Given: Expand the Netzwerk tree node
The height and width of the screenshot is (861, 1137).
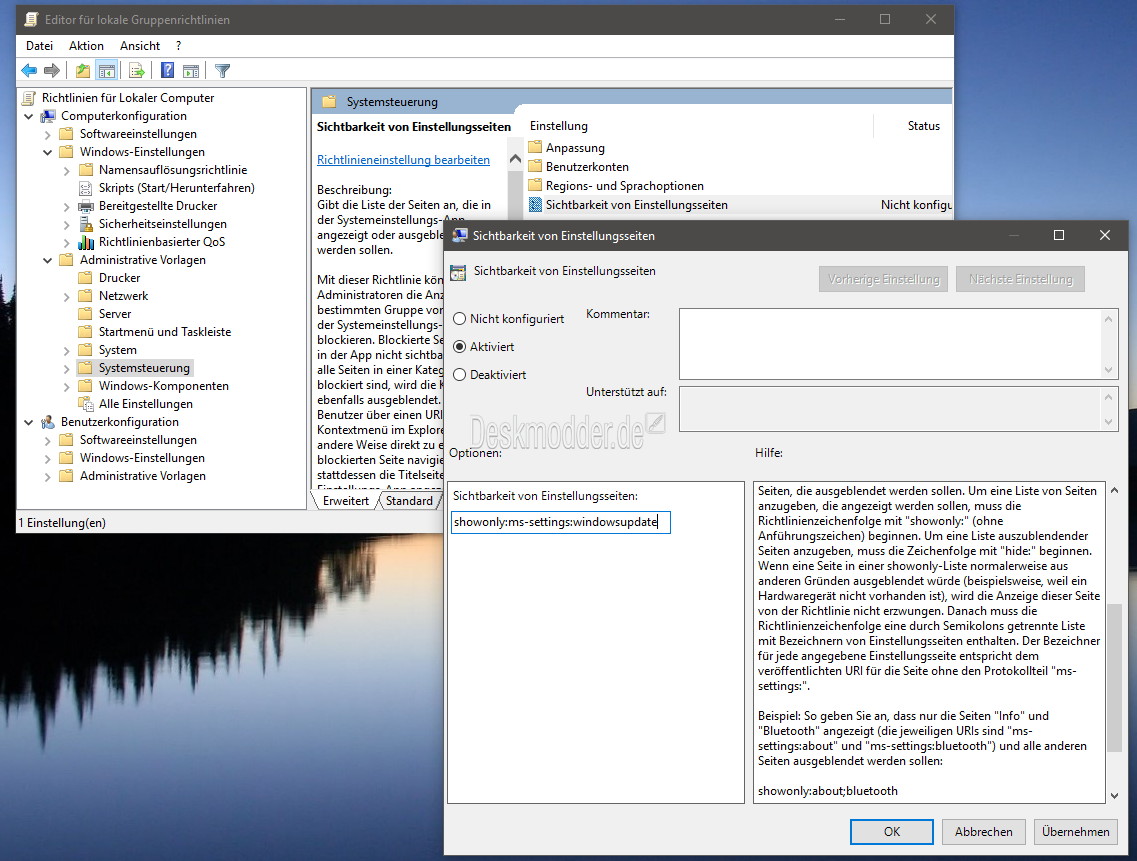Looking at the screenshot, I should (x=67, y=296).
